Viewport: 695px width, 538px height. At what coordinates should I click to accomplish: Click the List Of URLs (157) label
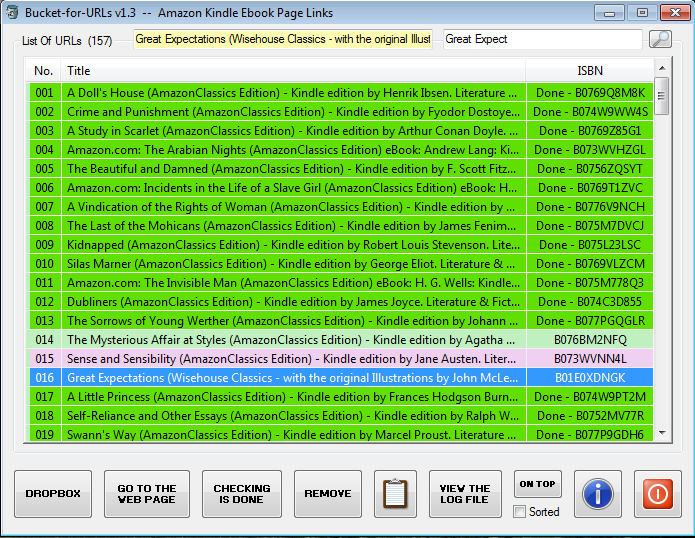pos(67,41)
